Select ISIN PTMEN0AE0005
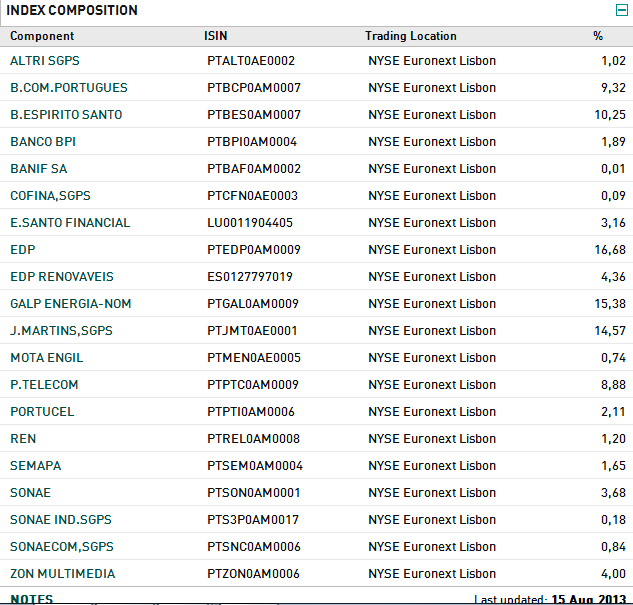The height and width of the screenshot is (605, 633). coord(254,358)
